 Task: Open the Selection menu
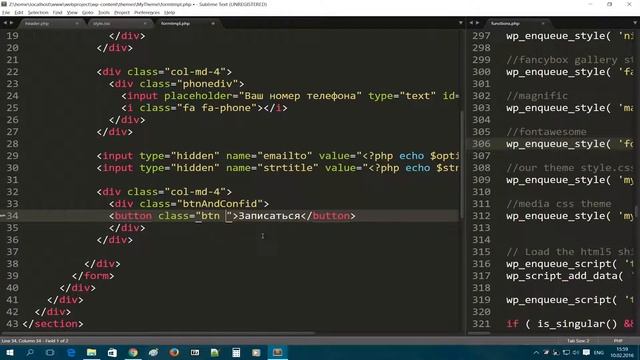point(38,13)
